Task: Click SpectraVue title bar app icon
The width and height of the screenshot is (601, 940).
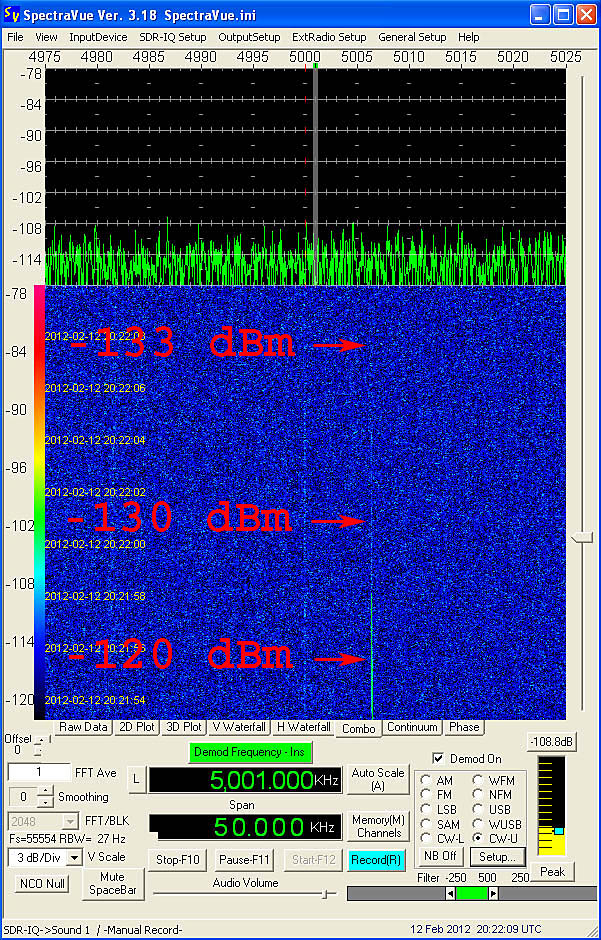Action: pos(11,14)
